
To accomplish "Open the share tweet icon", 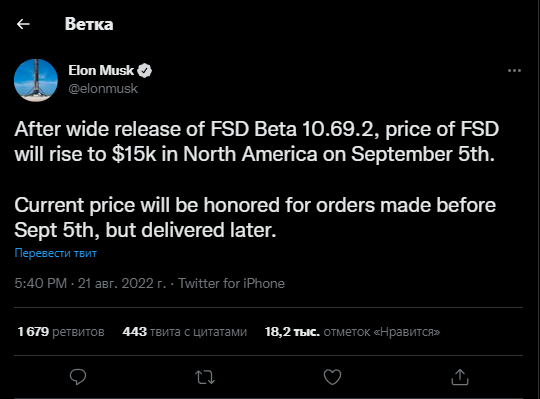I will (x=460, y=377).
